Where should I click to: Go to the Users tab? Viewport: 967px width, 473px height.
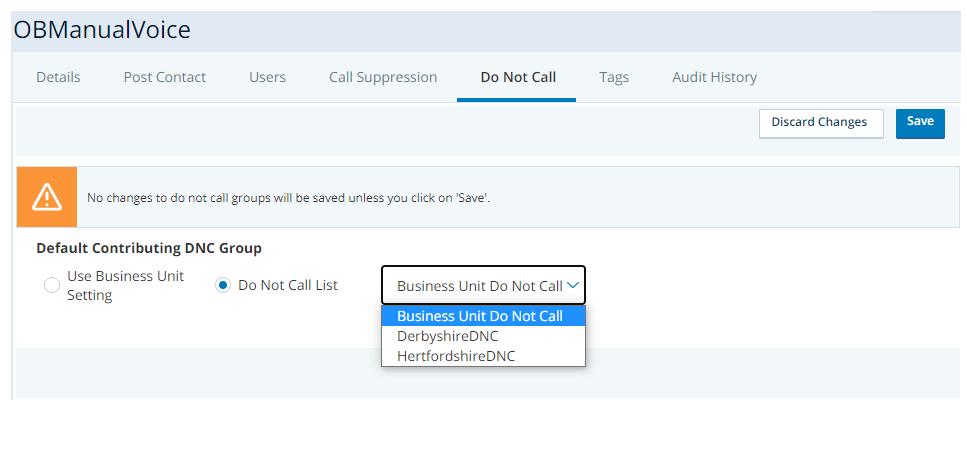click(x=267, y=77)
